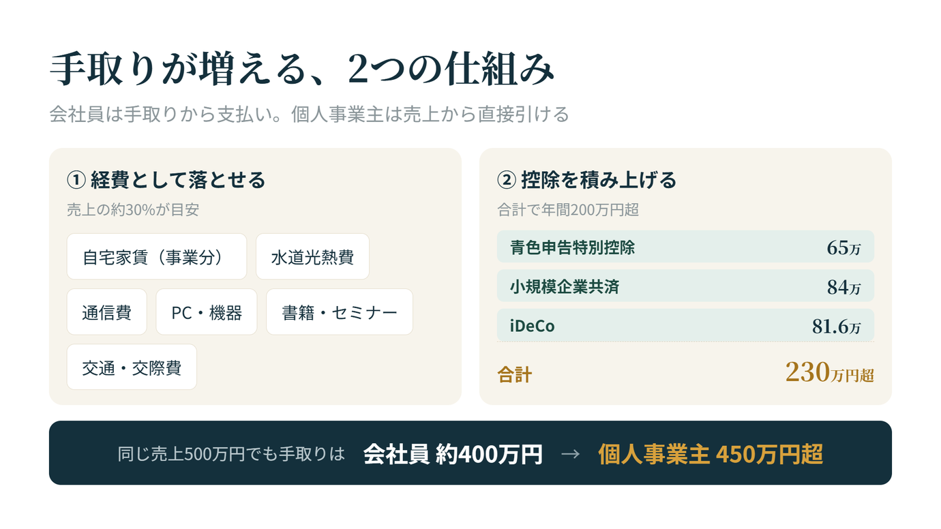Click the iDeCo deduction row
This screenshot has width=941, height=529.
685,326
